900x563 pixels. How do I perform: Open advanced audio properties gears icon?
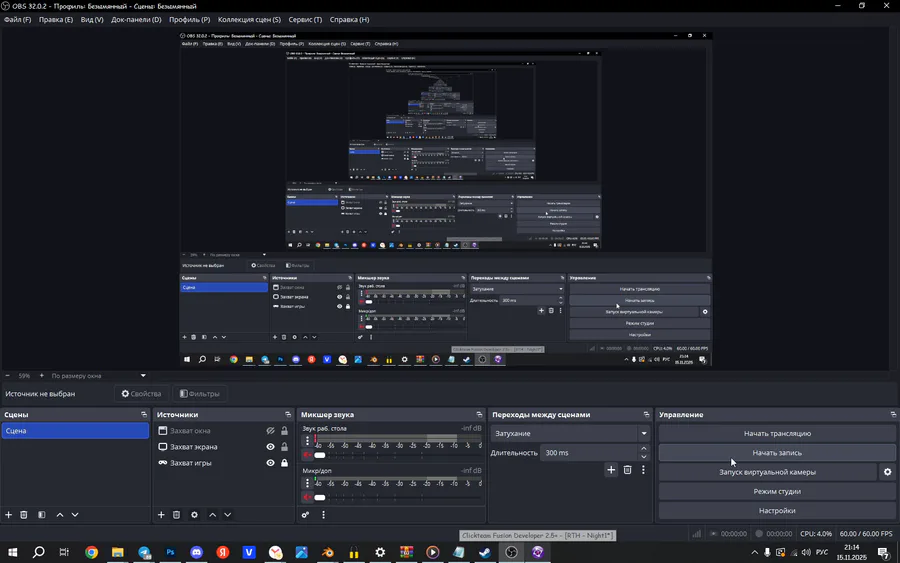pyautogui.click(x=306, y=515)
